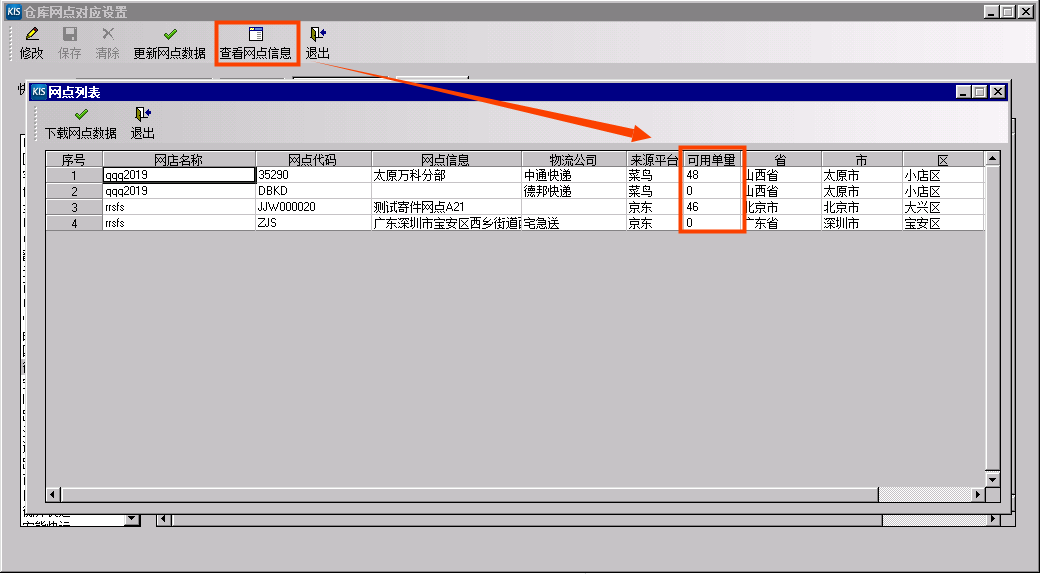Close the 网点列表 window
Screen dimensions: 1040x574
pyautogui.click(x=998, y=92)
